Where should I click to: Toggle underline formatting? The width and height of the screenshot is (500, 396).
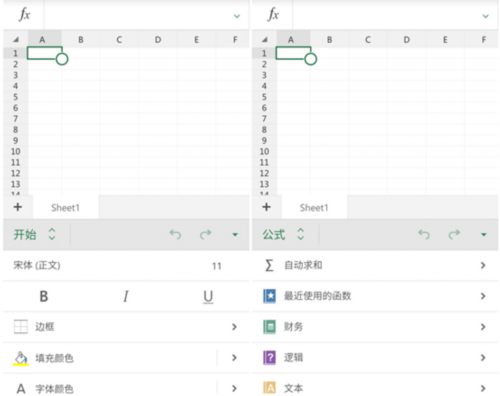(x=208, y=296)
